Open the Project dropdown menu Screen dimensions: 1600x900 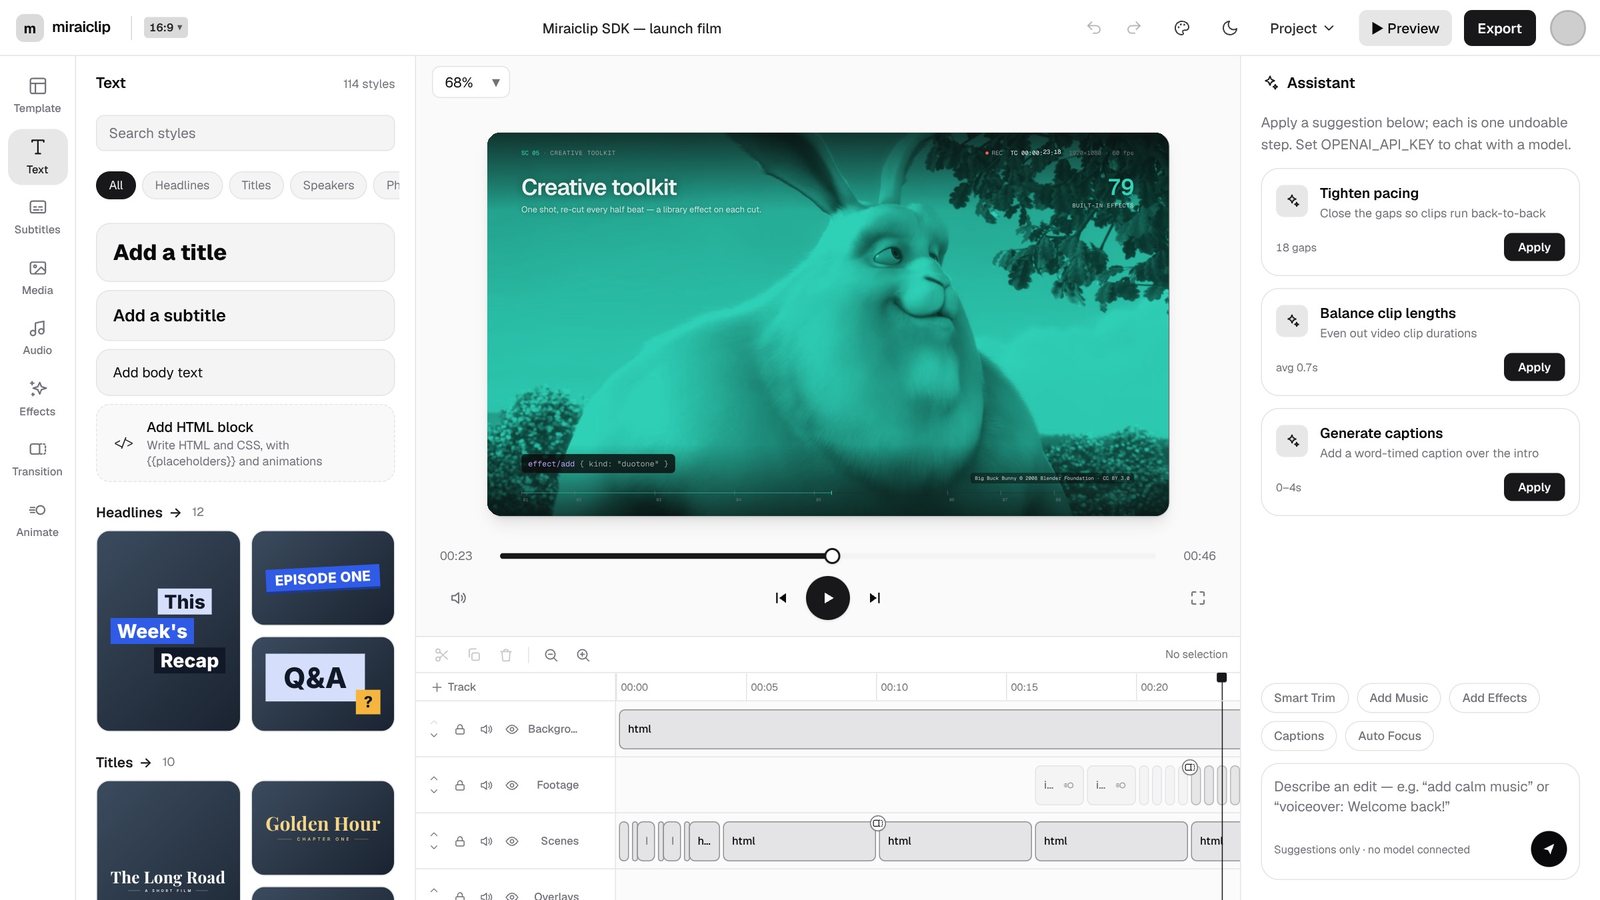pos(1302,28)
